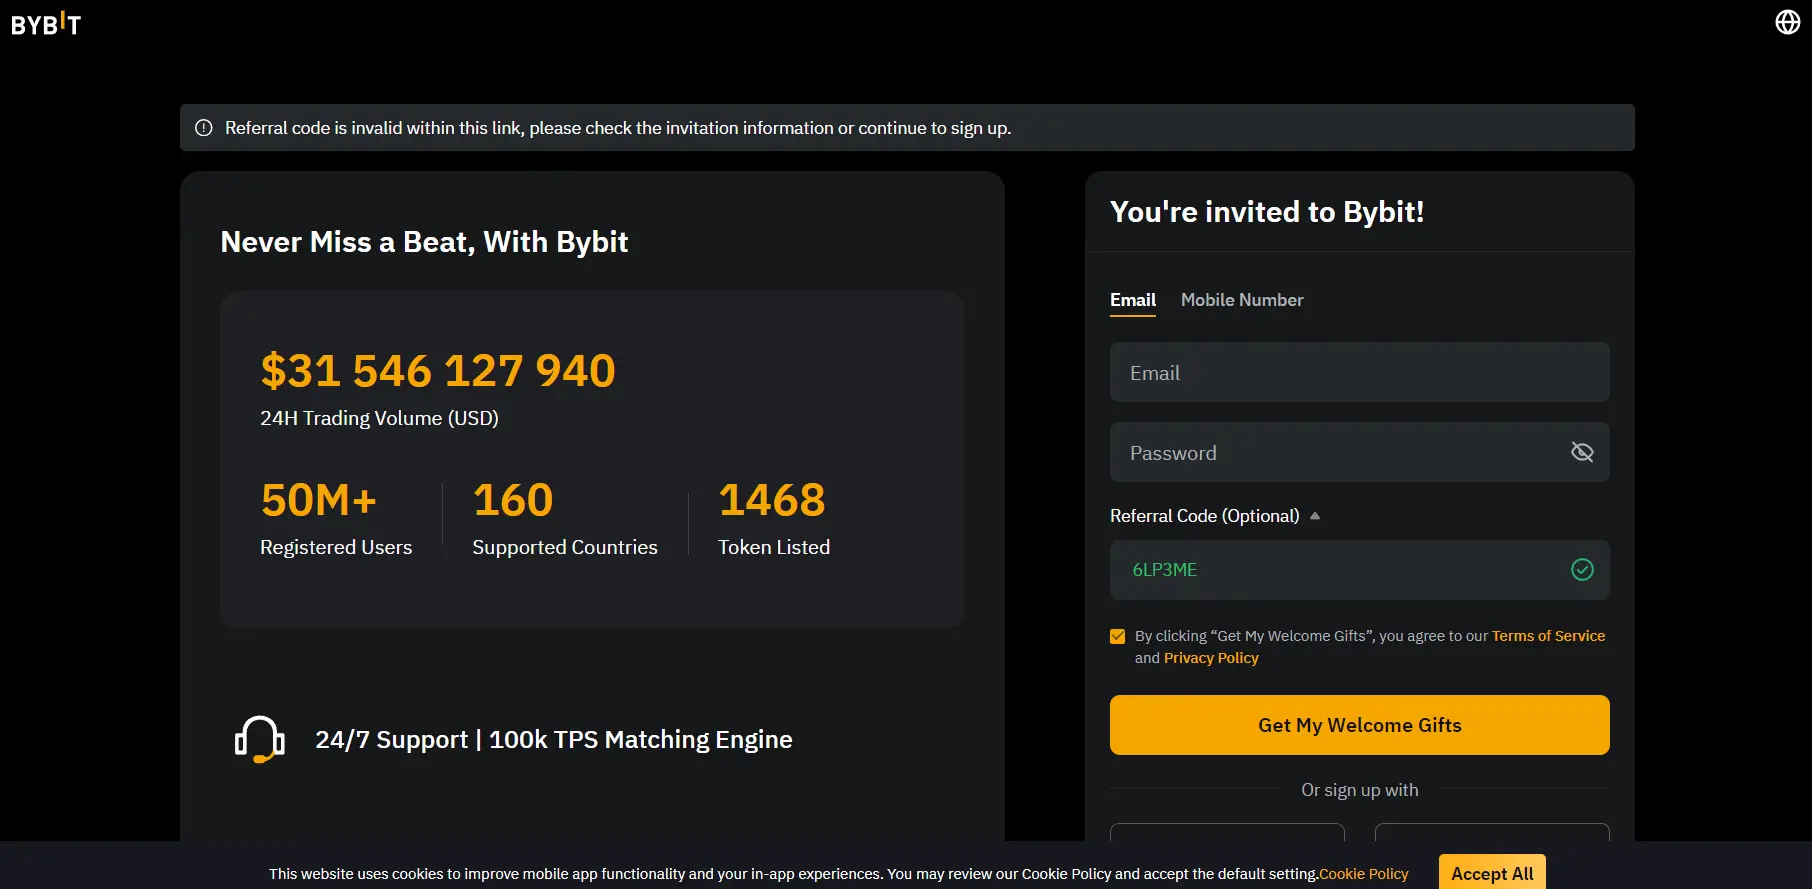Image resolution: width=1812 pixels, height=889 pixels.
Task: Click 24/7 Support | 100k TPS Matching Engine text
Action: (x=554, y=740)
